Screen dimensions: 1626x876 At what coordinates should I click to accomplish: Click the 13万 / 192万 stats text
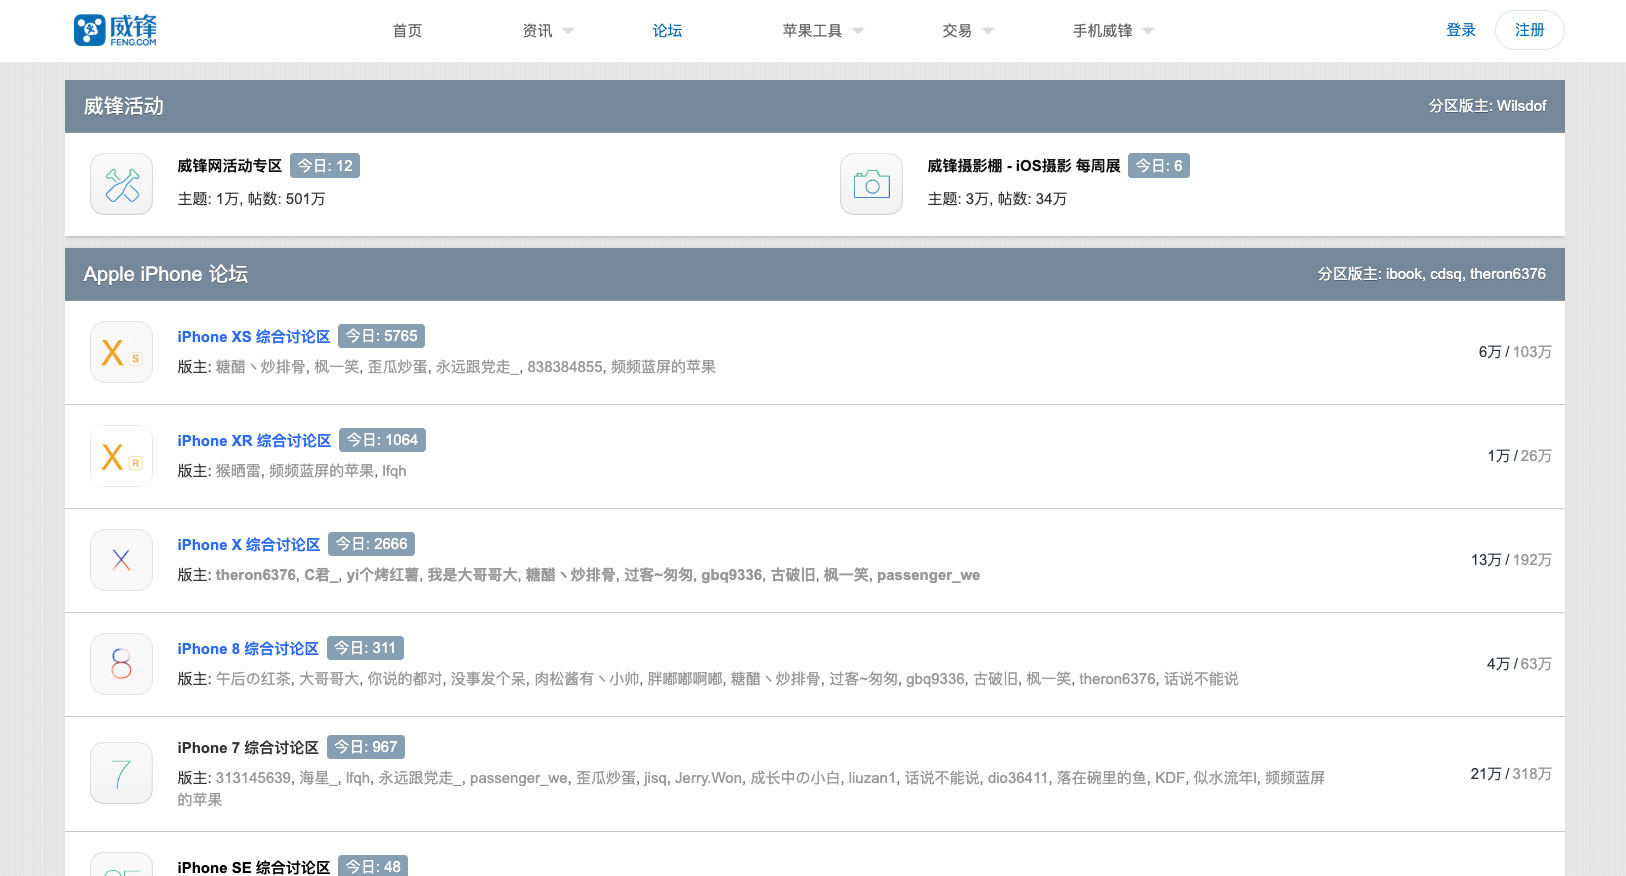pos(1511,560)
